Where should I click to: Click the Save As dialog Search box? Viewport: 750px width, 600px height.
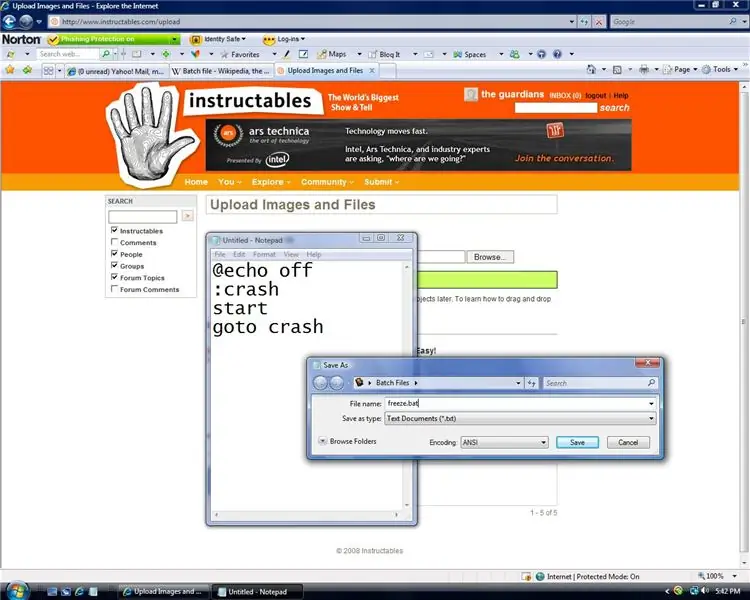(x=601, y=383)
